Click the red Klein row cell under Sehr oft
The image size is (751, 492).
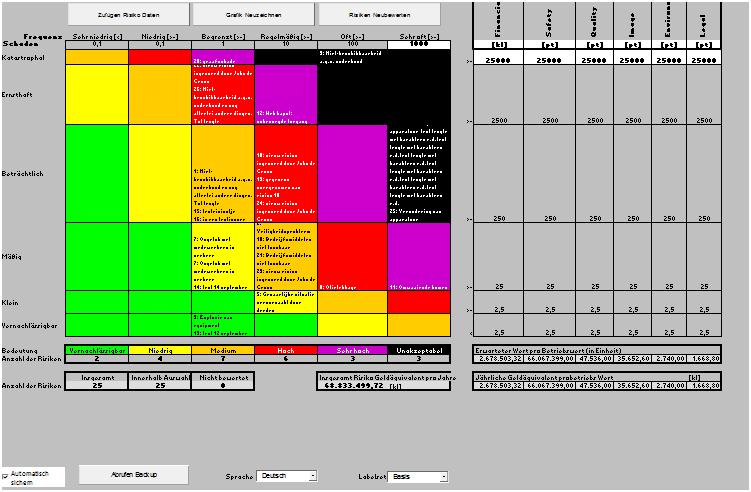(x=419, y=302)
